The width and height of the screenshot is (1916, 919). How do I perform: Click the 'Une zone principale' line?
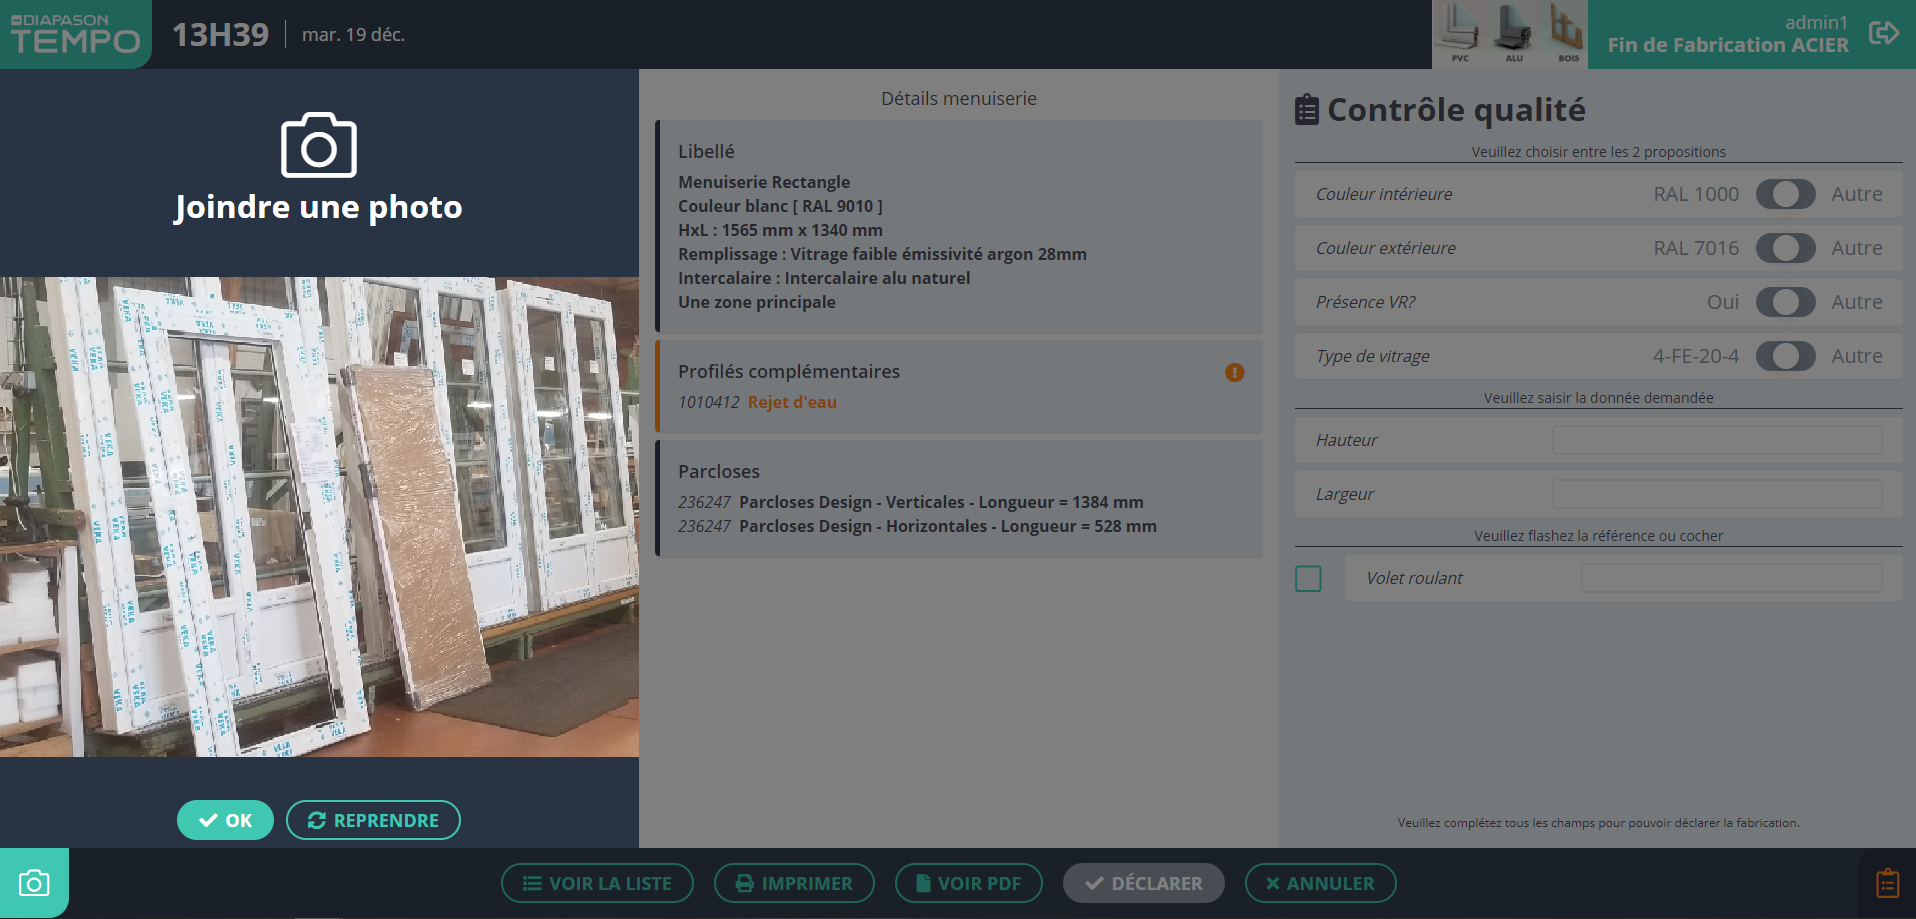pos(757,302)
